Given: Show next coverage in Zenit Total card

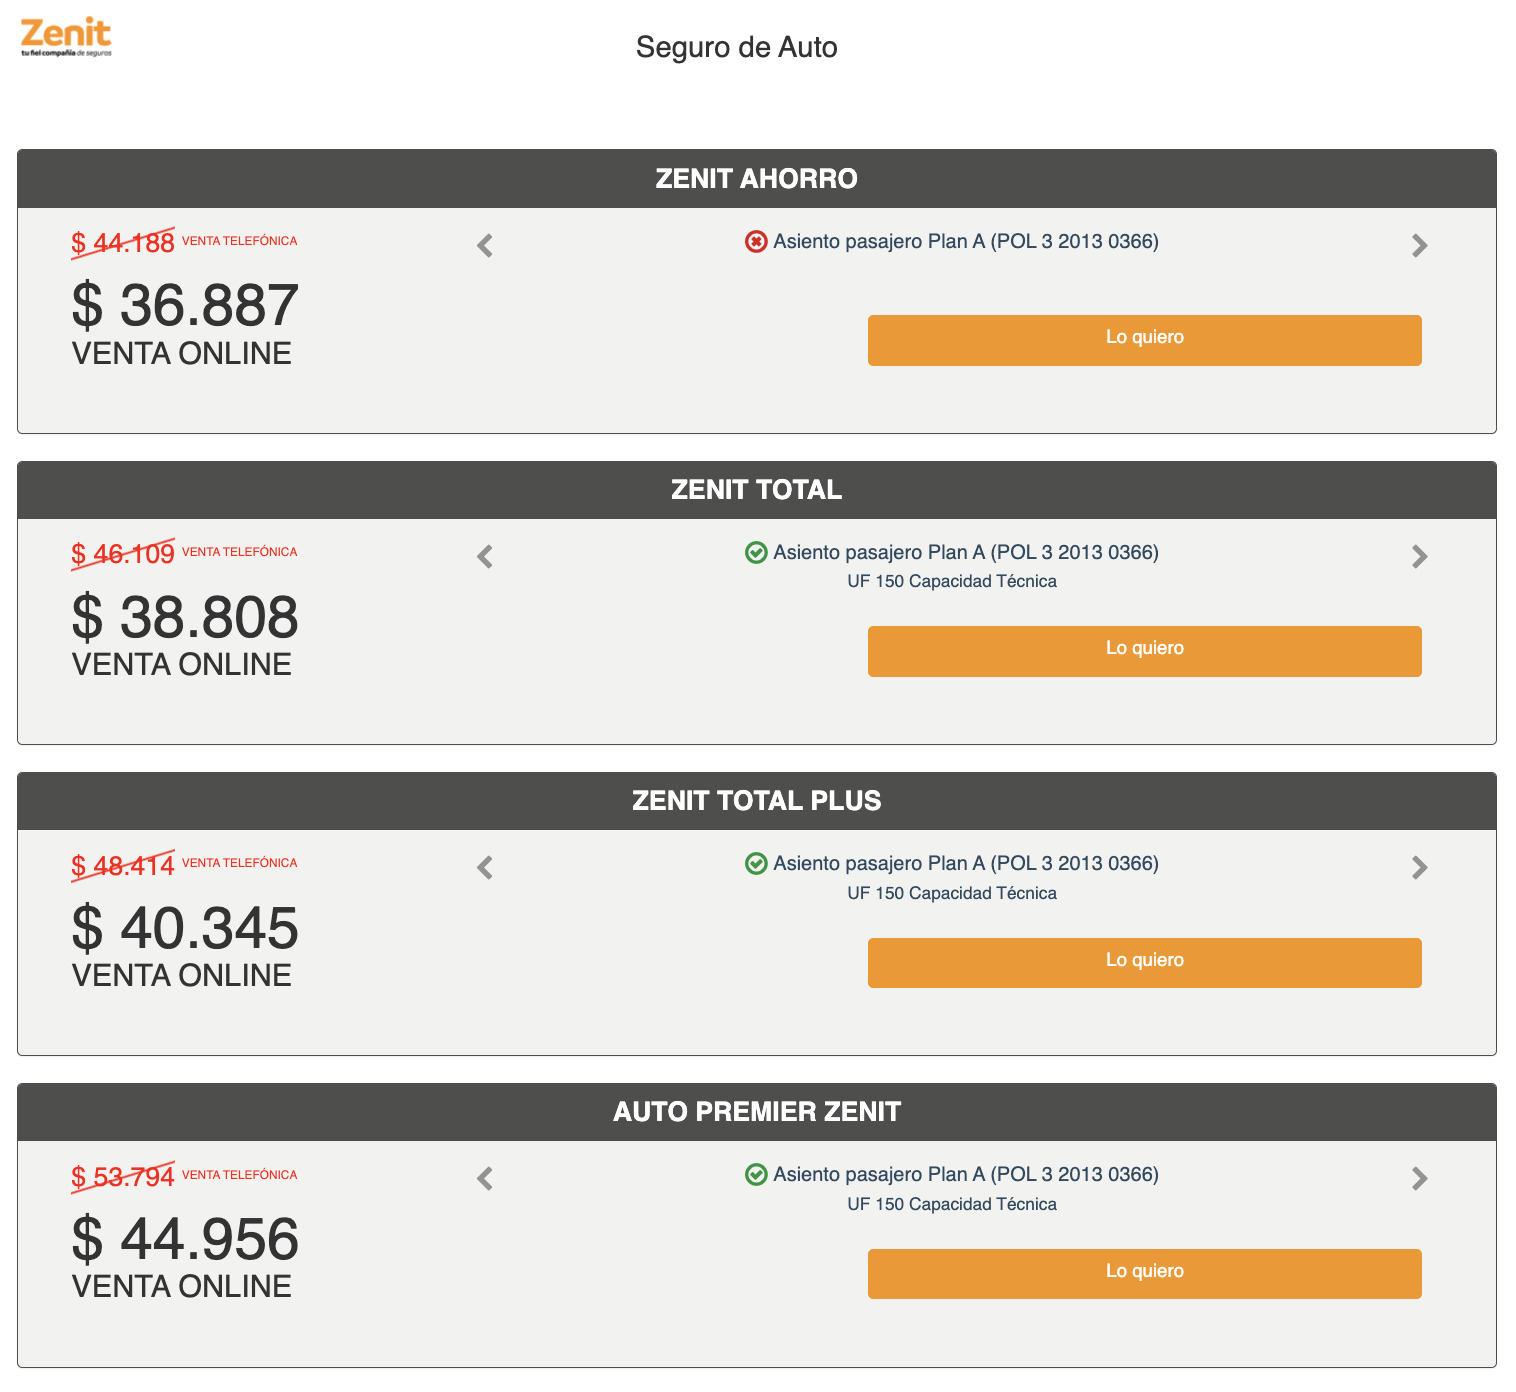Looking at the screenshot, I should (1419, 556).
